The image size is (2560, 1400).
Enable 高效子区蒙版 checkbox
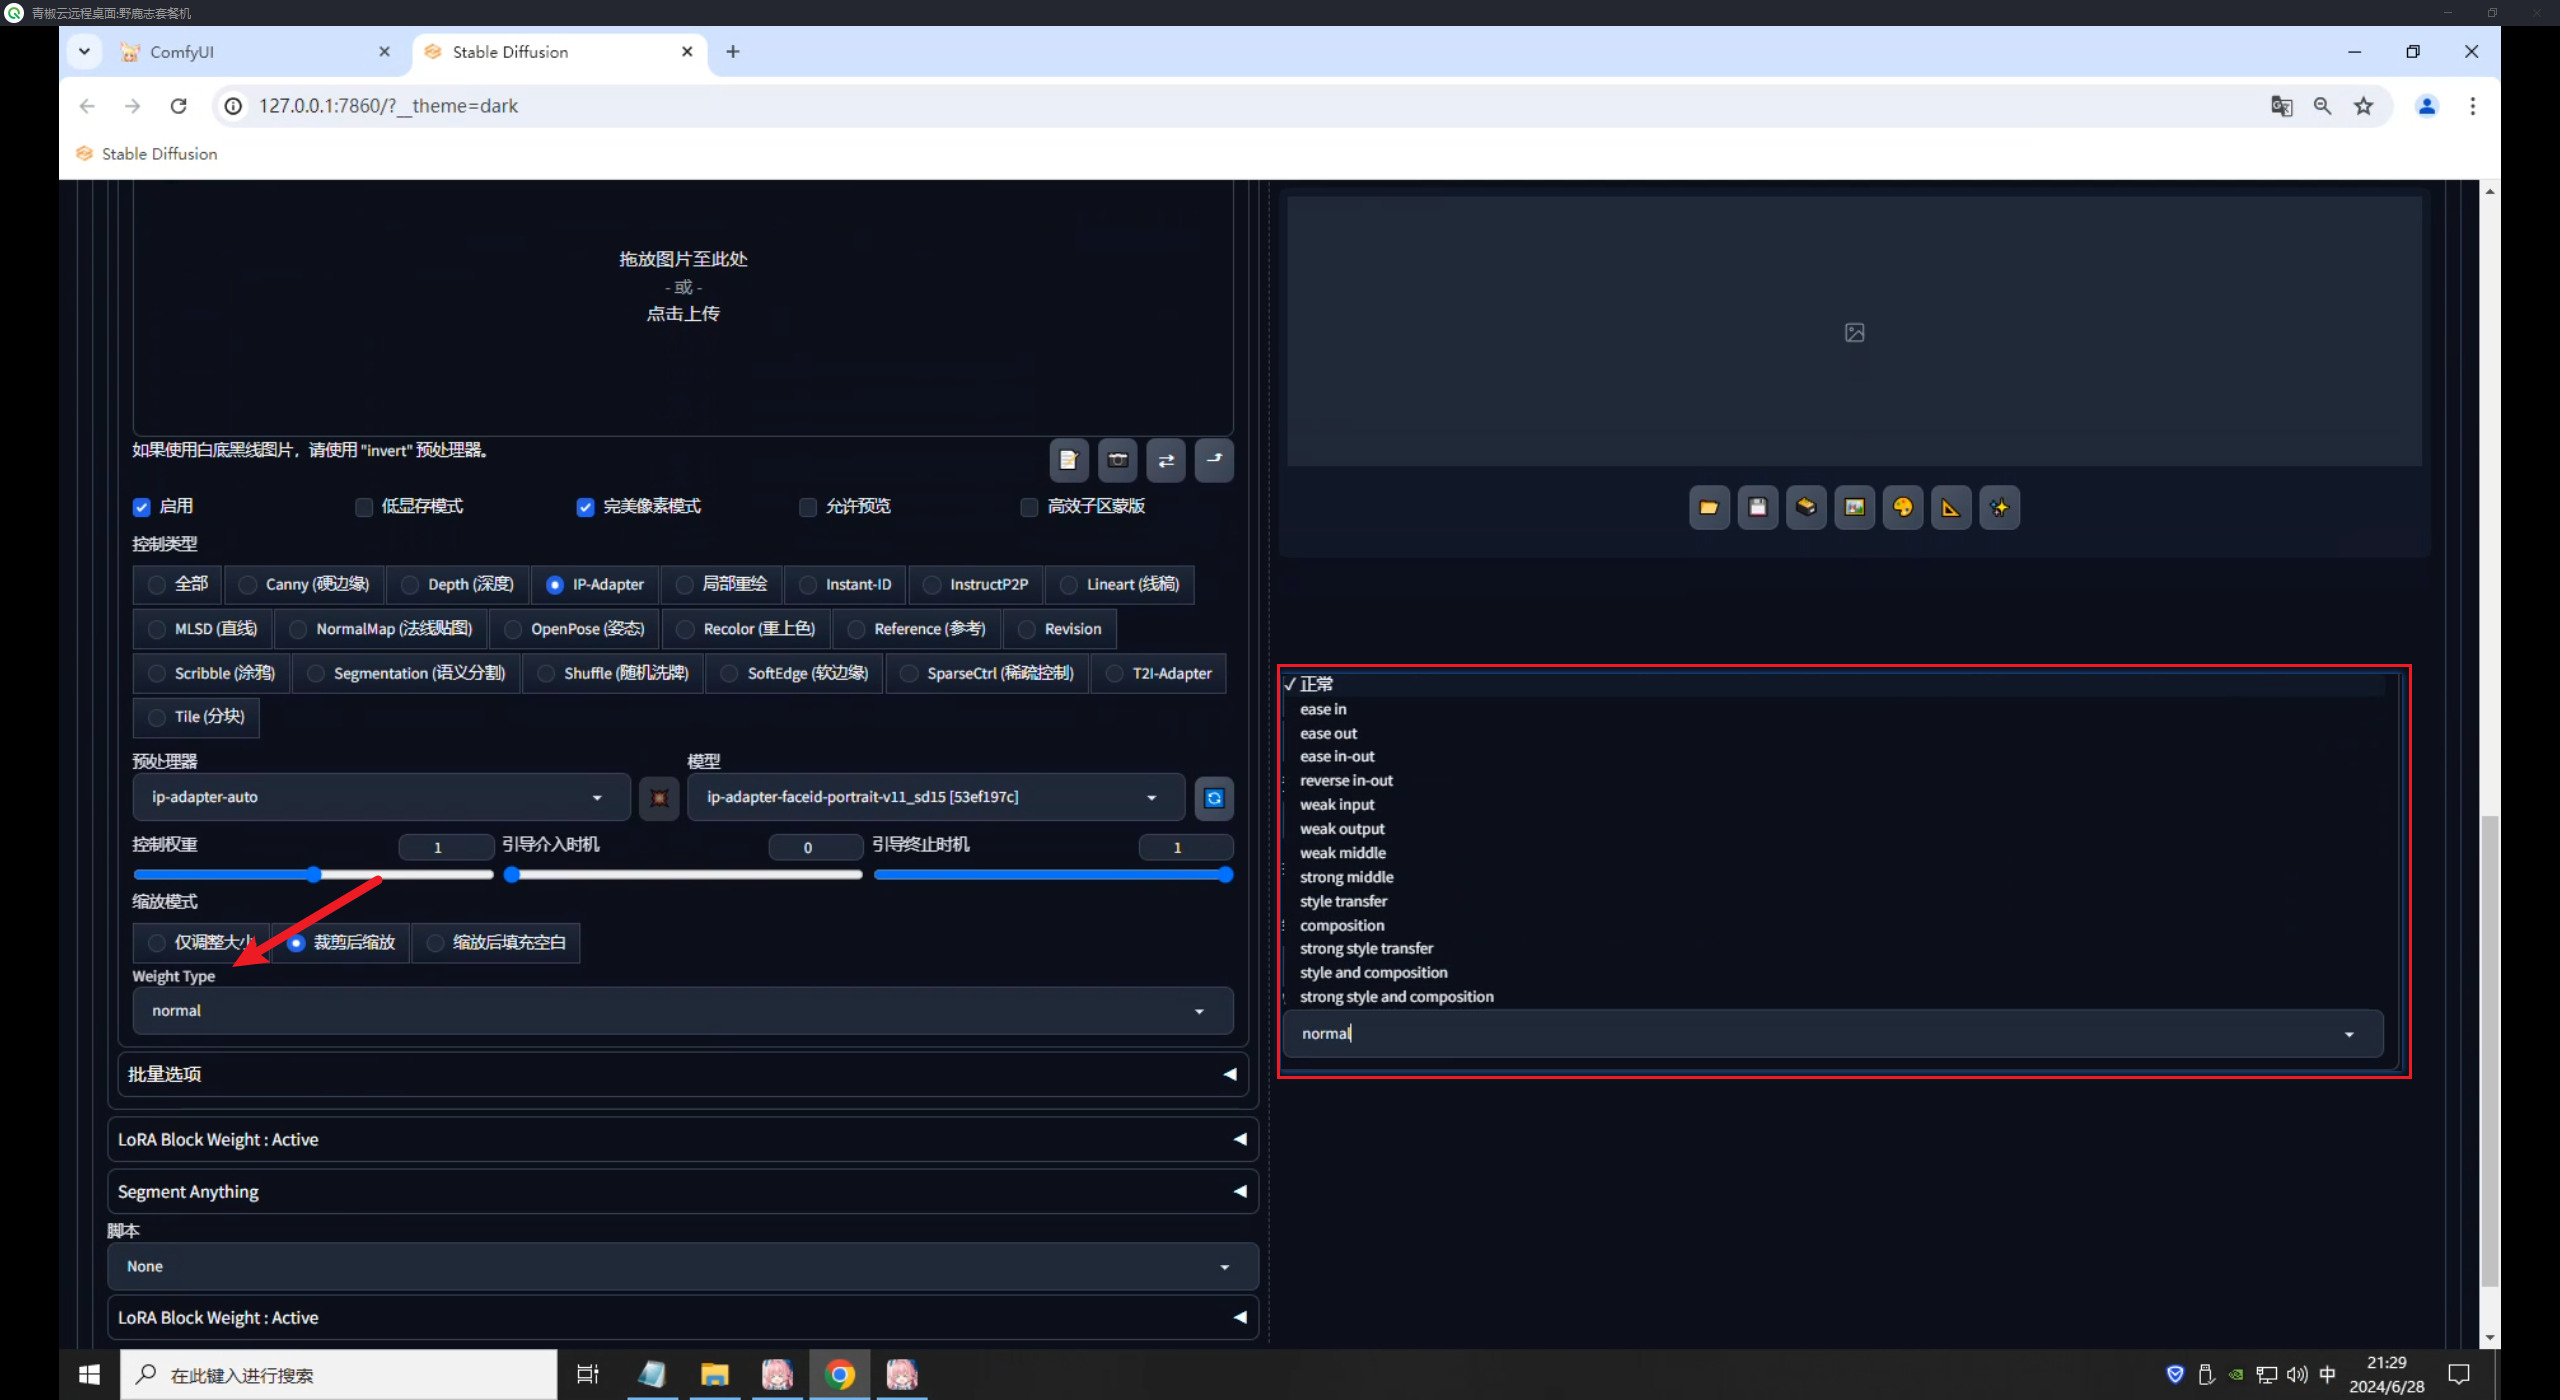click(1029, 507)
